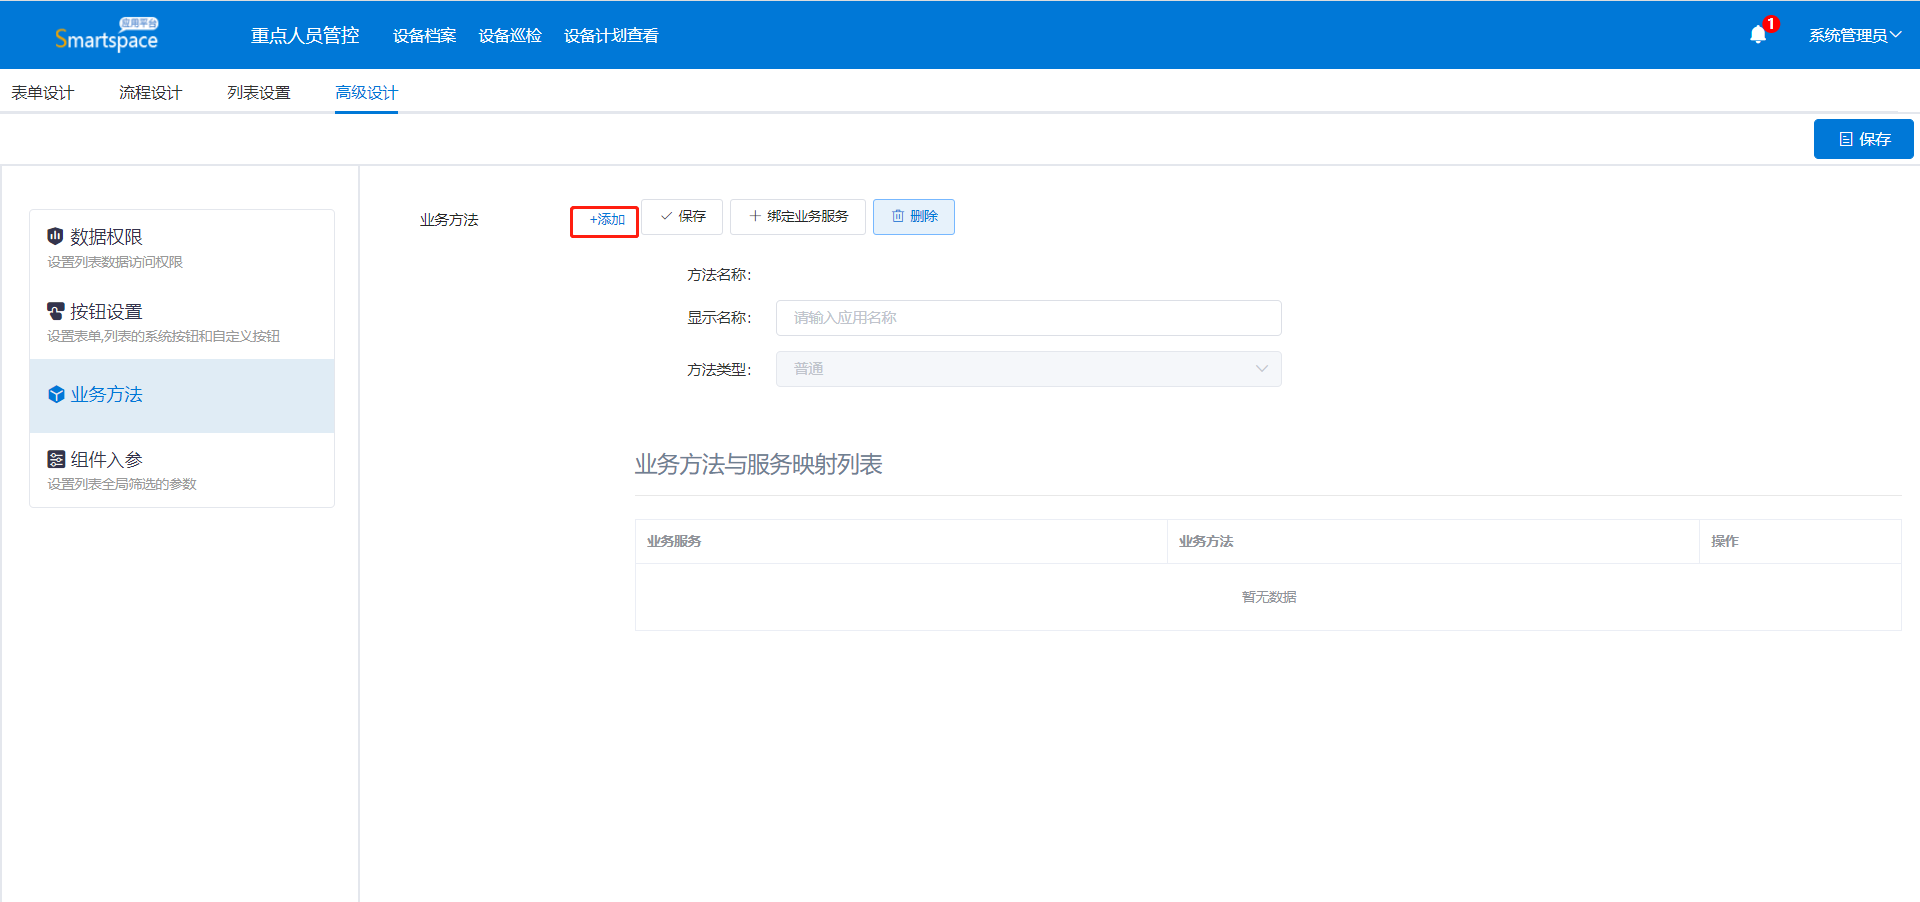The width and height of the screenshot is (1920, 902).
Task: Expand the 系统管理员 user menu
Action: [1855, 35]
